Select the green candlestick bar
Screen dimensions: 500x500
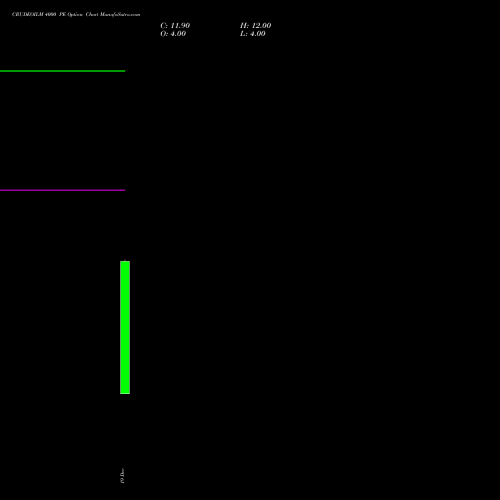[x=125, y=327]
